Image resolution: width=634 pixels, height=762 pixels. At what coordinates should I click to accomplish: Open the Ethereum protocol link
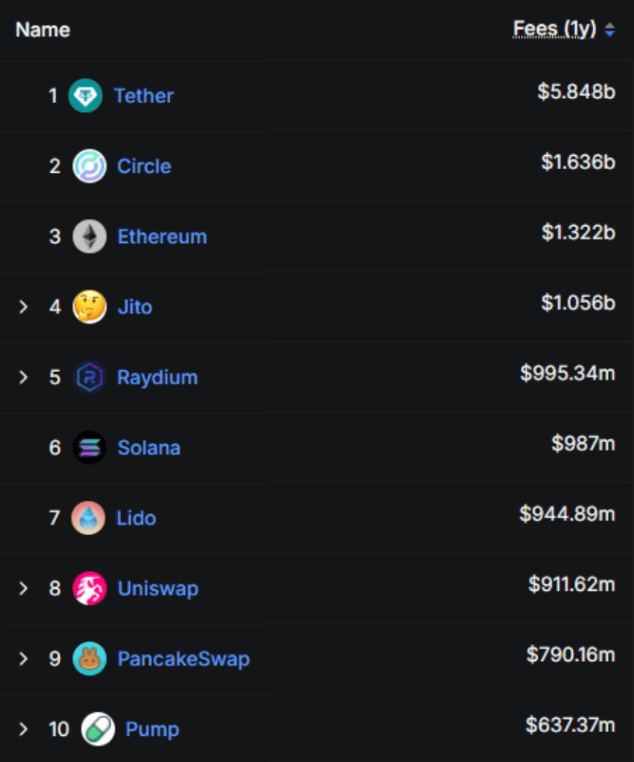coord(162,237)
